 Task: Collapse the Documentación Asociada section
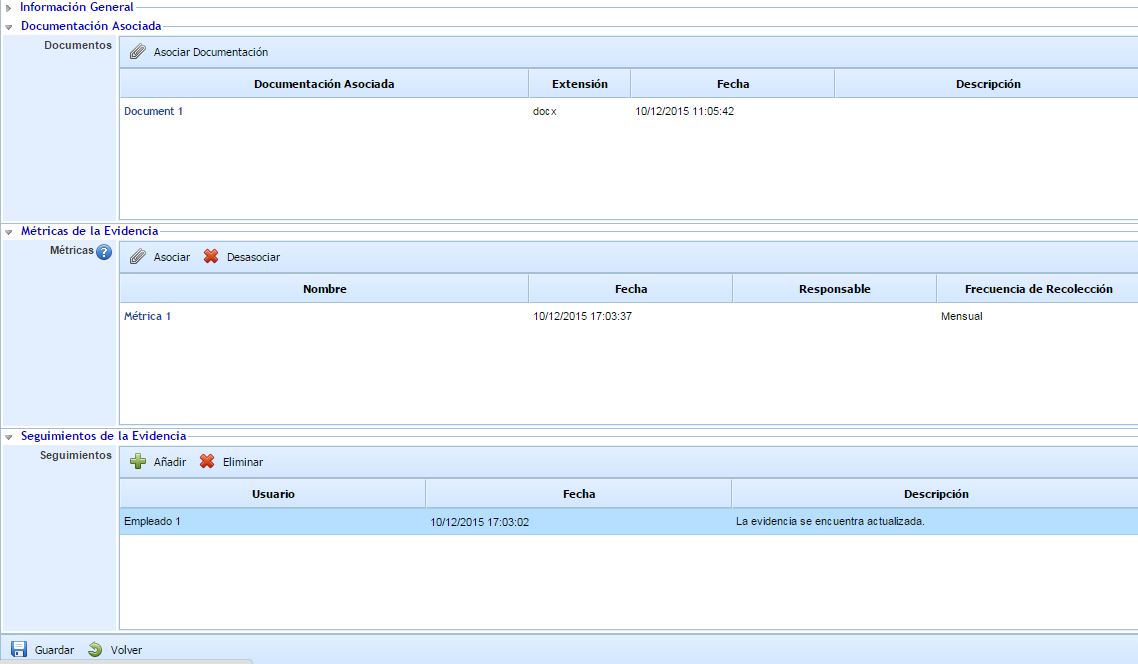[x=8, y=26]
